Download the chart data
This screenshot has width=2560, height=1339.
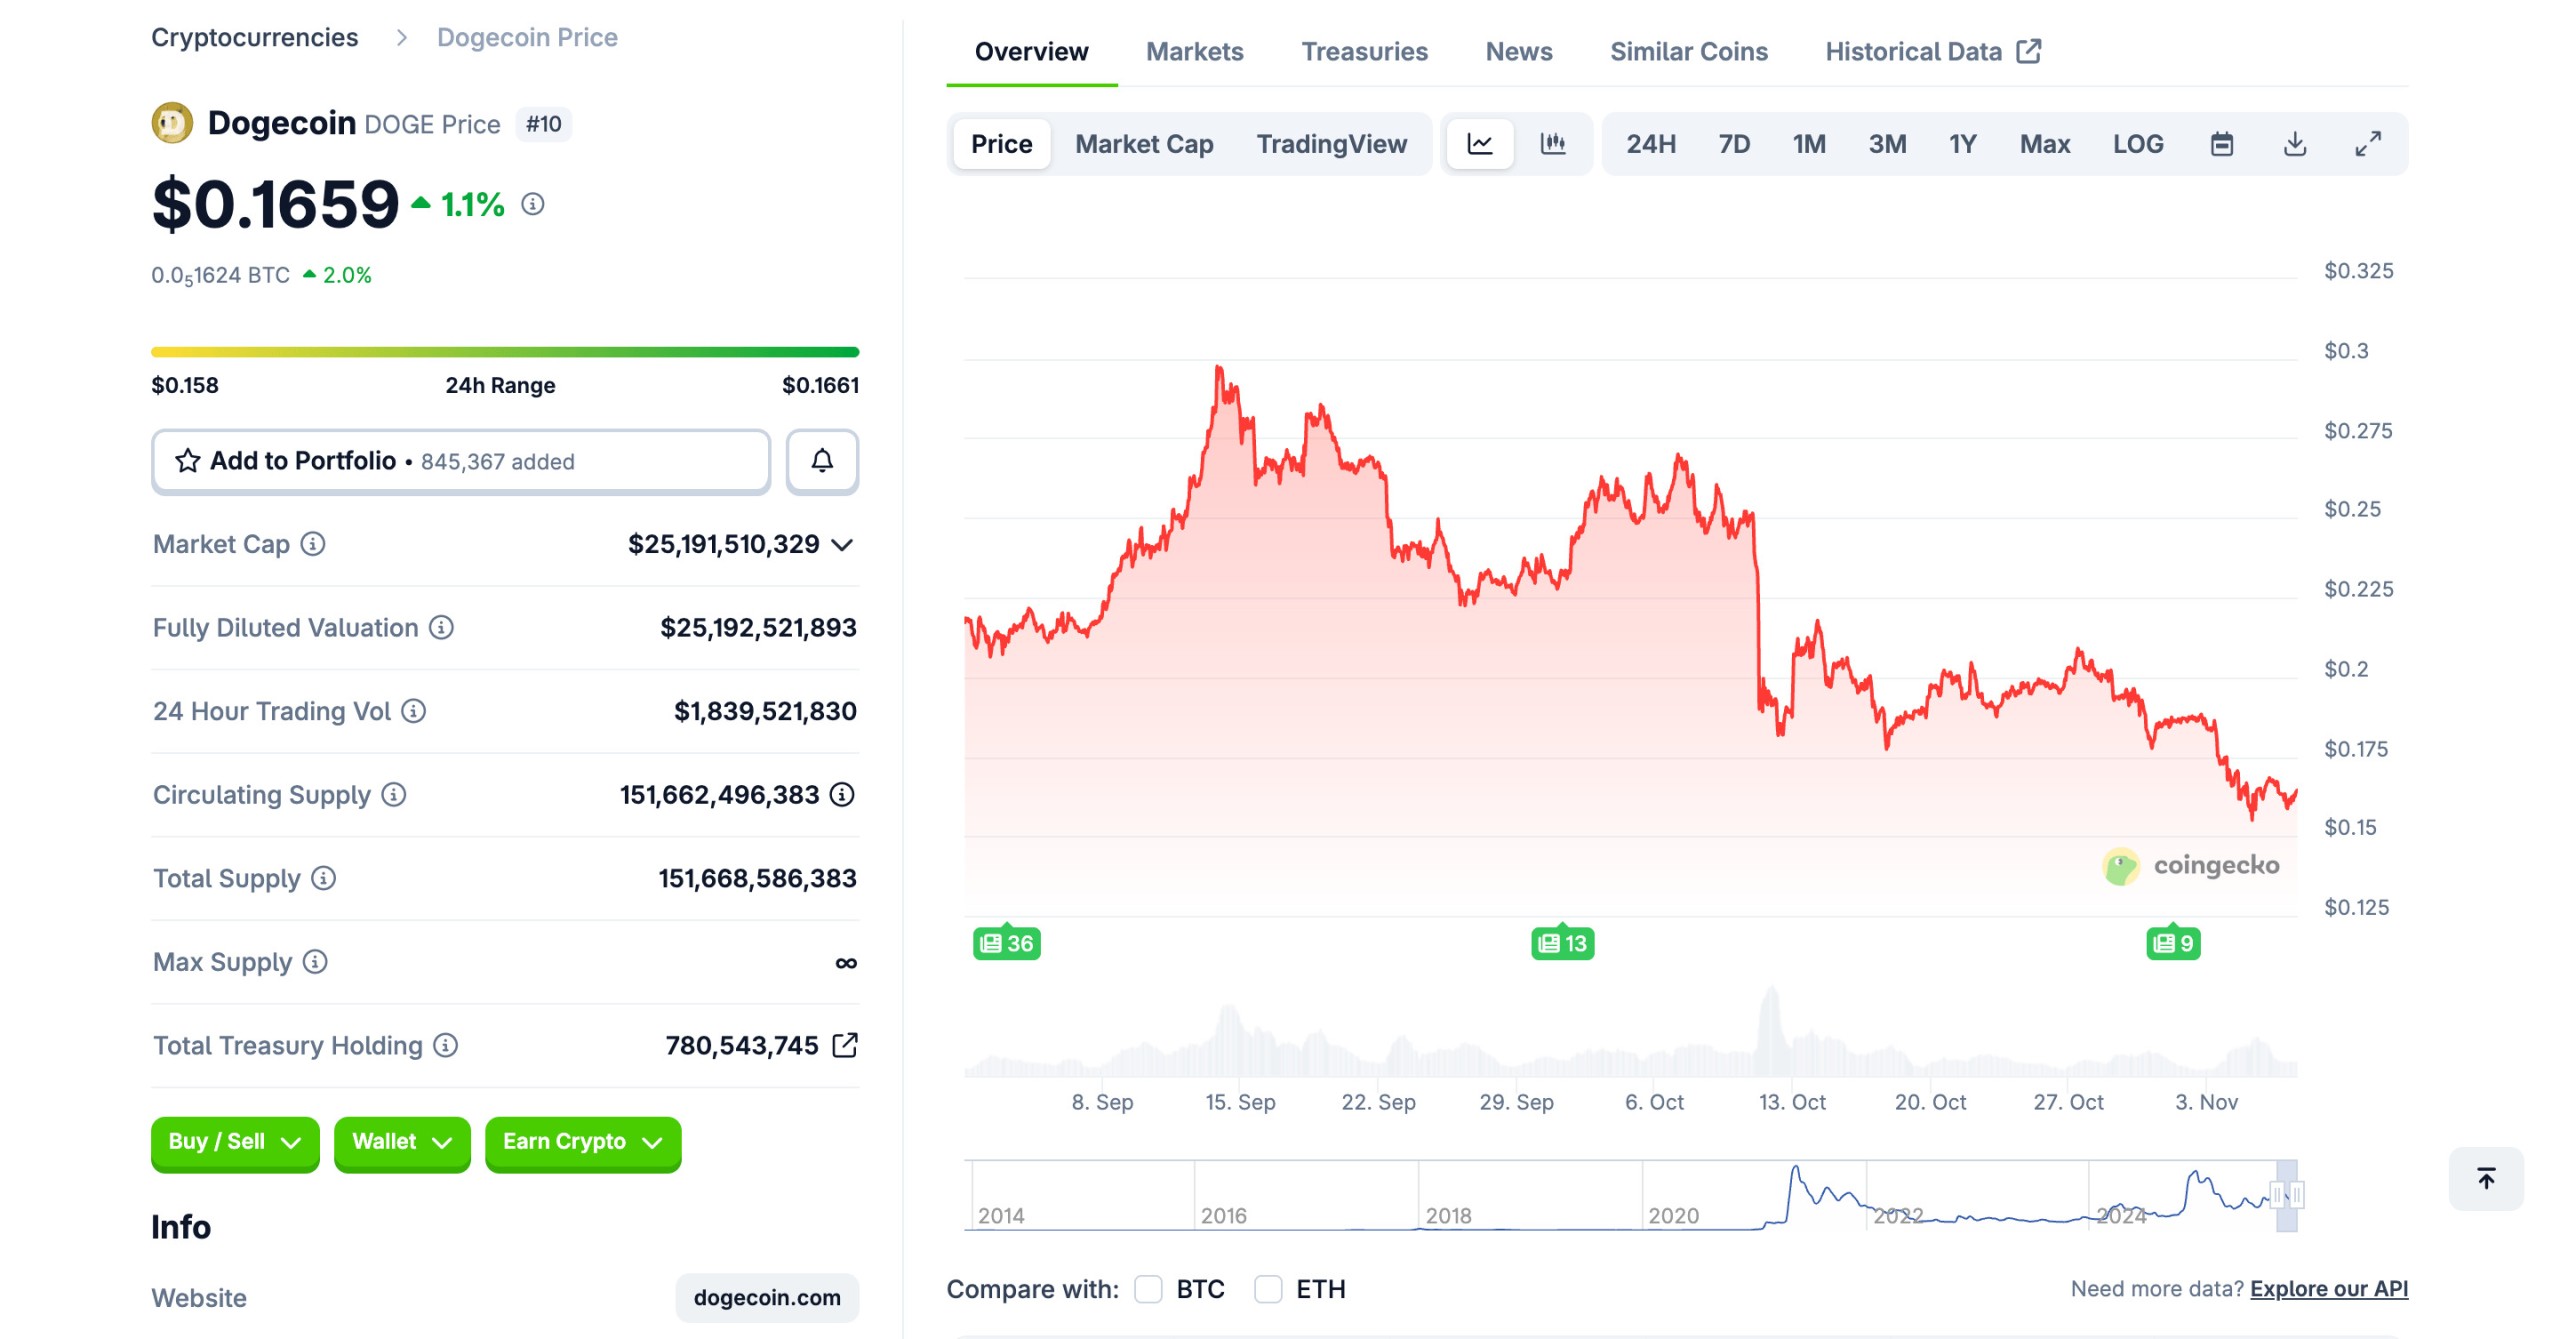(x=2296, y=143)
